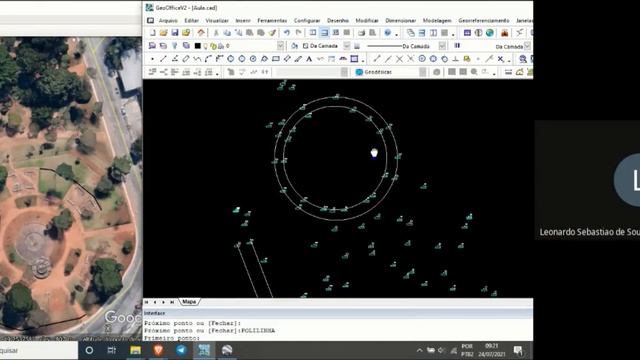Open the Ferramentas menu
Viewport: 640px width, 360px height.
point(272,20)
